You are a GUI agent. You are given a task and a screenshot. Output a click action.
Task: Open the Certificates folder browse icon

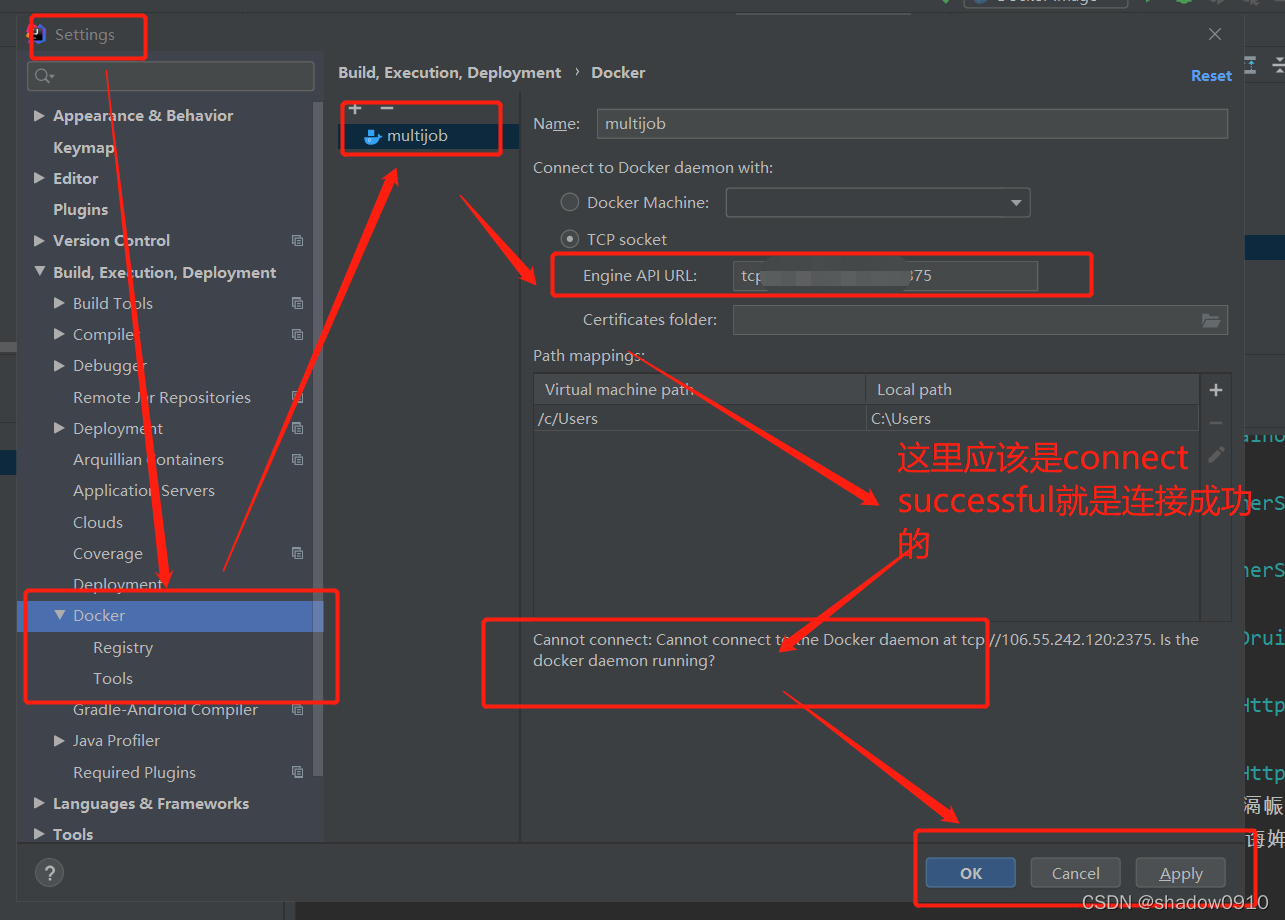coord(1211,320)
